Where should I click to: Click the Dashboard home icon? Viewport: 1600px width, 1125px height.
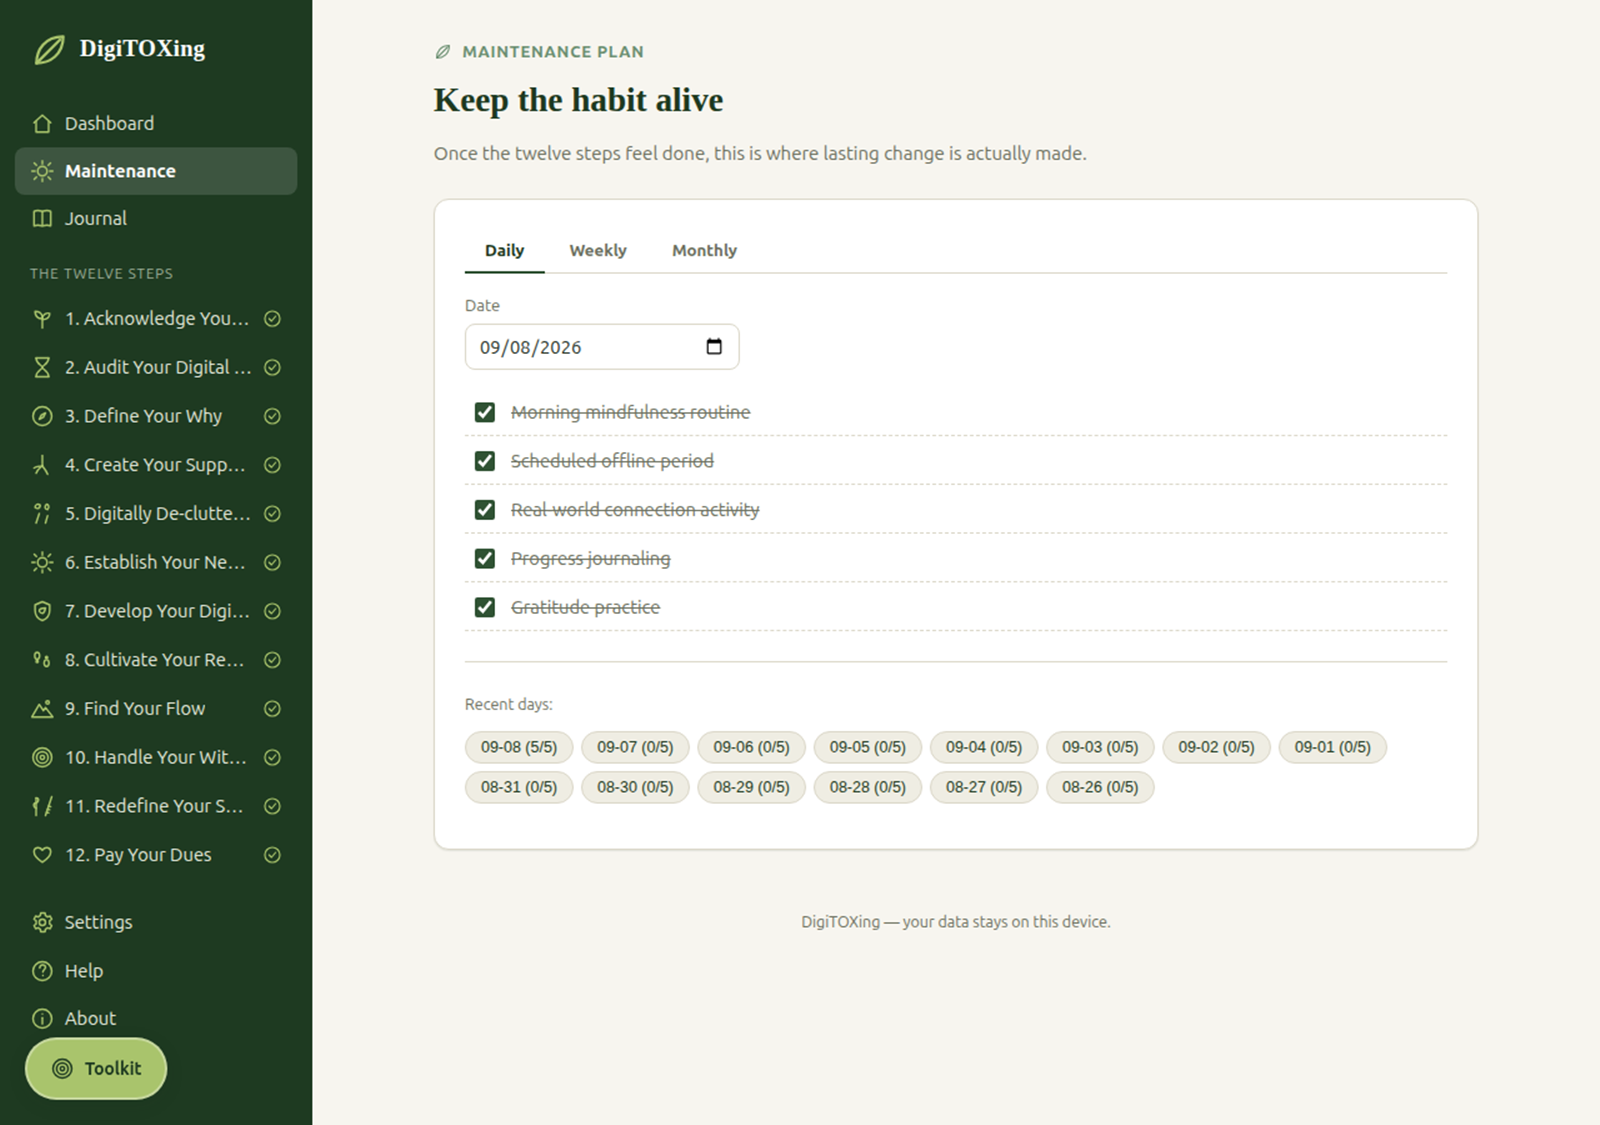pos(42,124)
